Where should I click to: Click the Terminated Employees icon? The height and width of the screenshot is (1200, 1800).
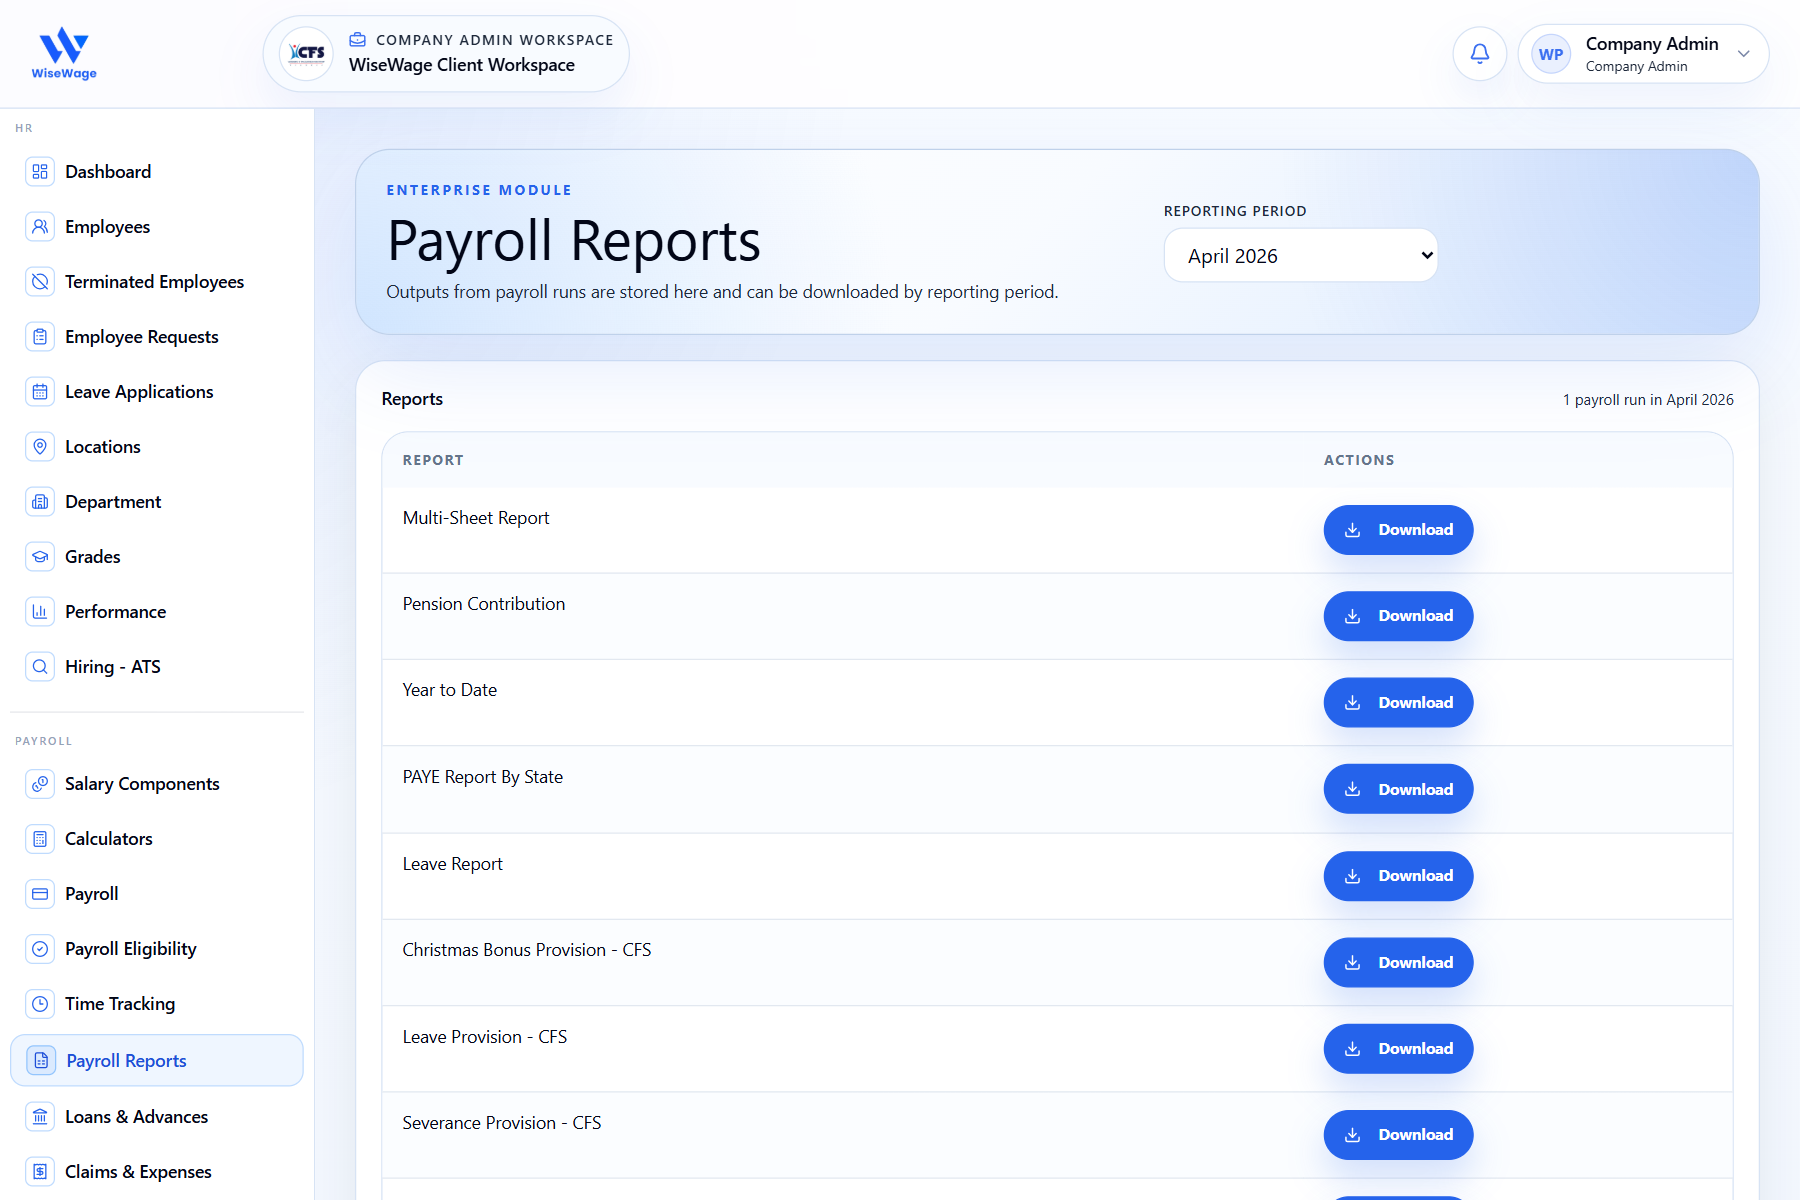[x=40, y=282]
